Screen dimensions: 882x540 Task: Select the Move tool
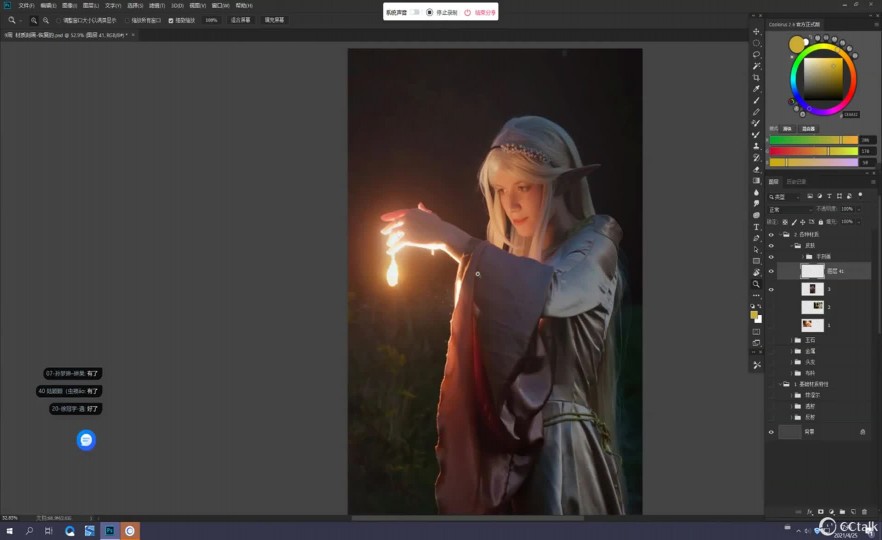(756, 32)
